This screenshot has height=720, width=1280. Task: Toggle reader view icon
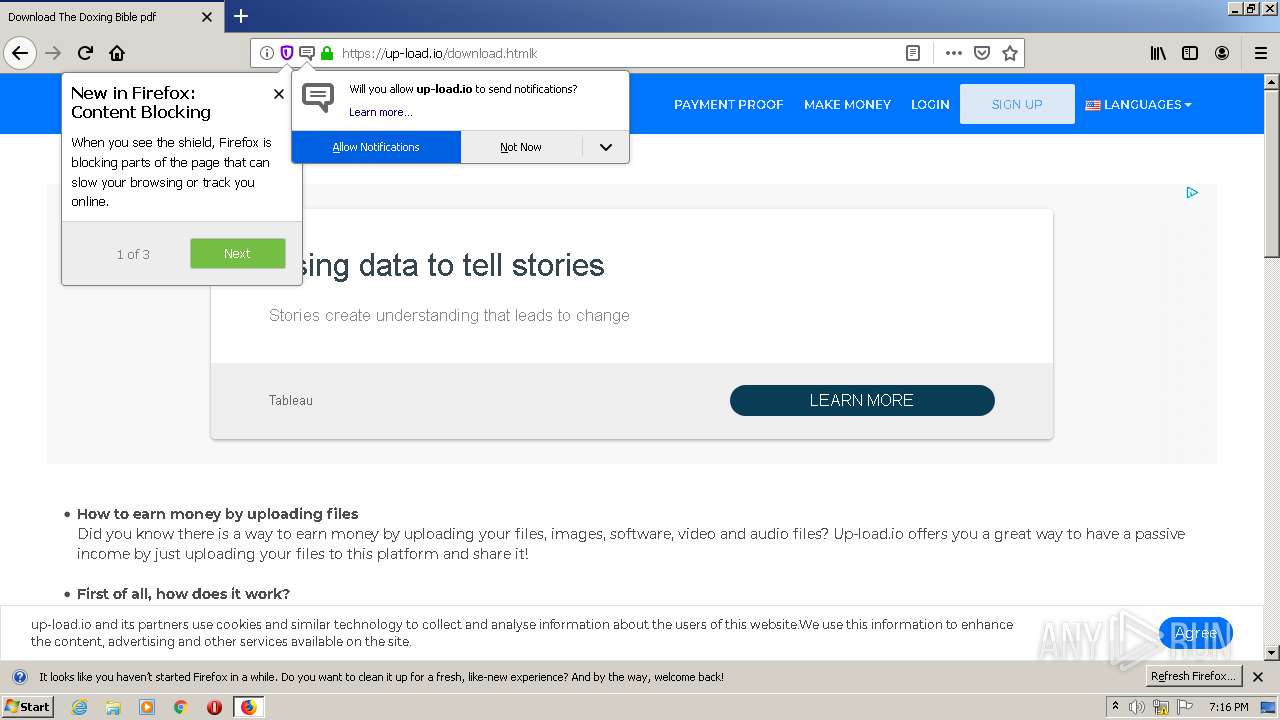(913, 53)
